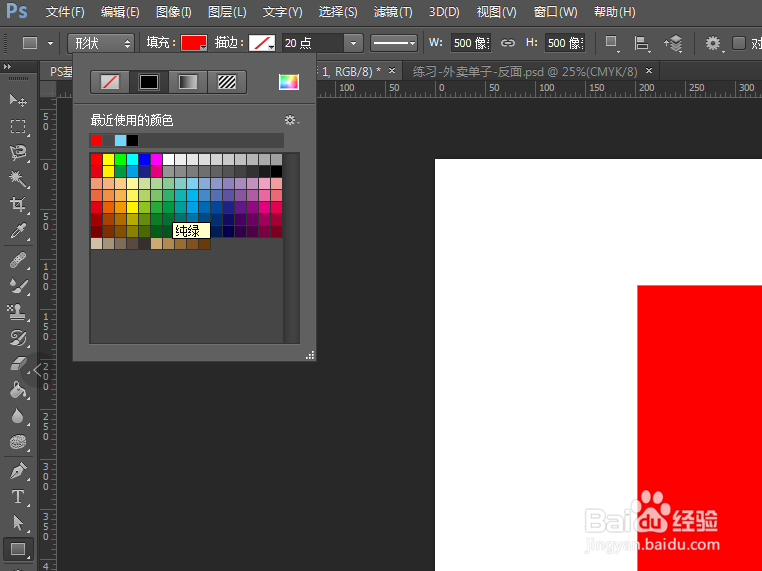The height and width of the screenshot is (571, 762).
Task: Select the Brush tool
Action: pos(18,286)
